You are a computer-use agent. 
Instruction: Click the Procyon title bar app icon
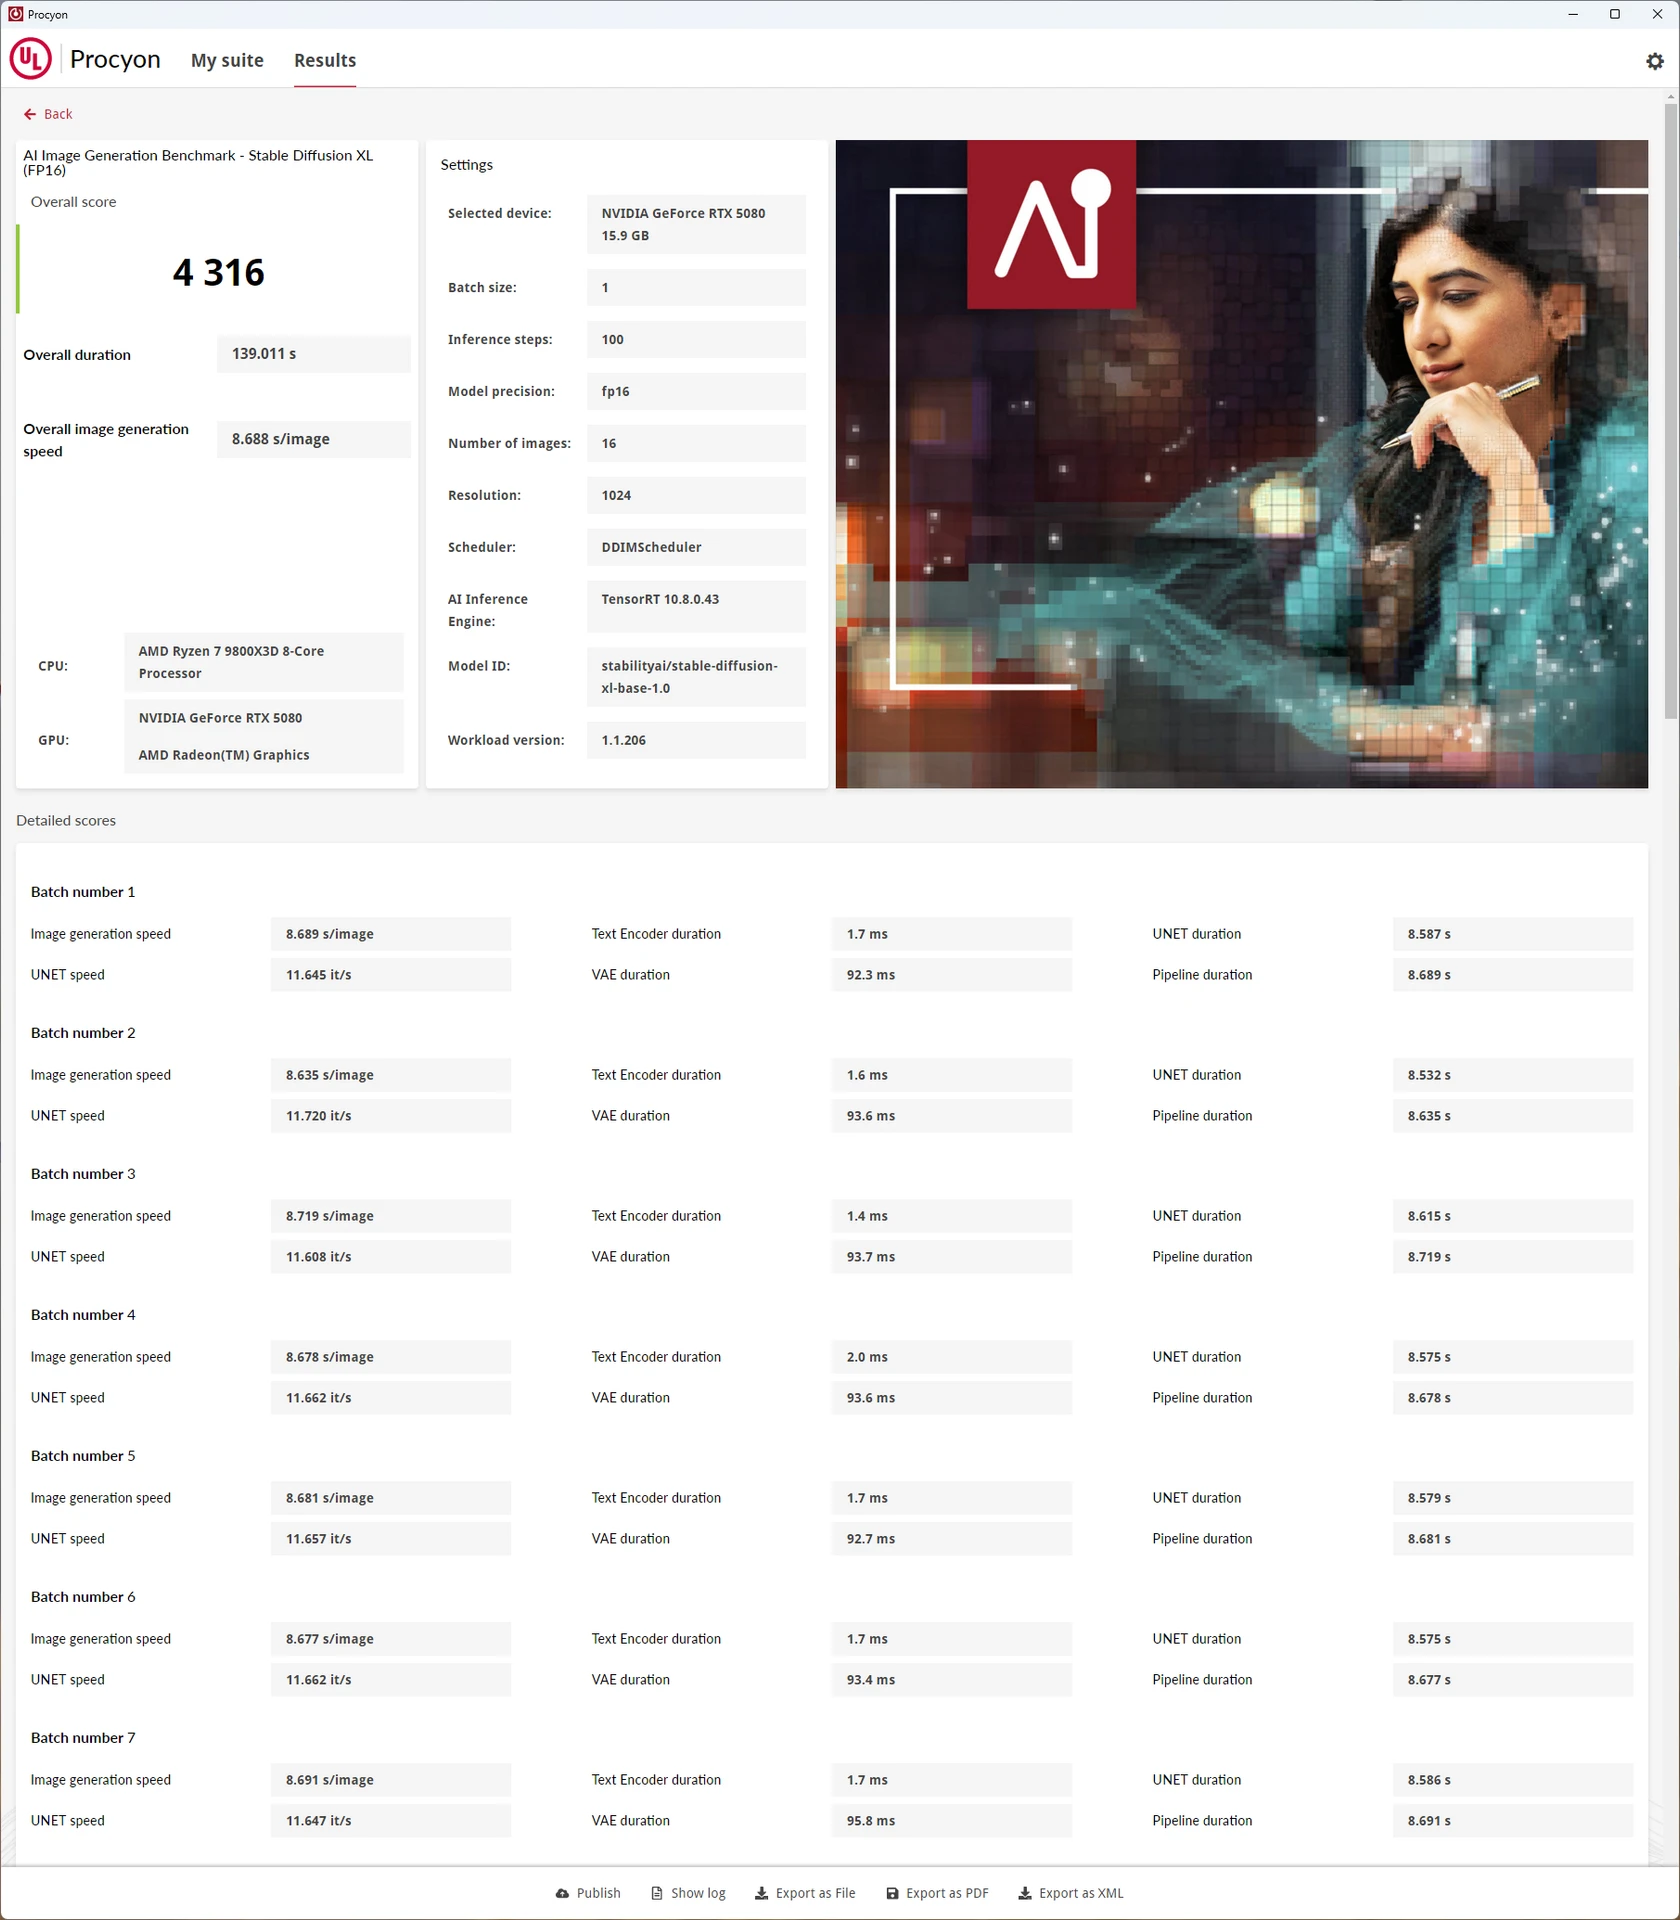pyautogui.click(x=15, y=14)
